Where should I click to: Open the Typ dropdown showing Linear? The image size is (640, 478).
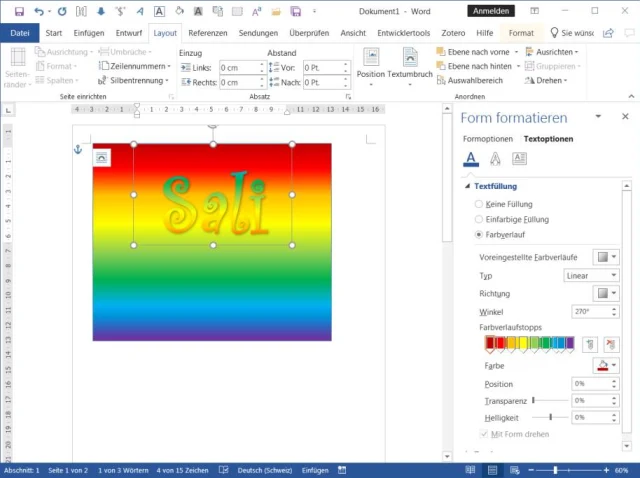pyautogui.click(x=591, y=275)
